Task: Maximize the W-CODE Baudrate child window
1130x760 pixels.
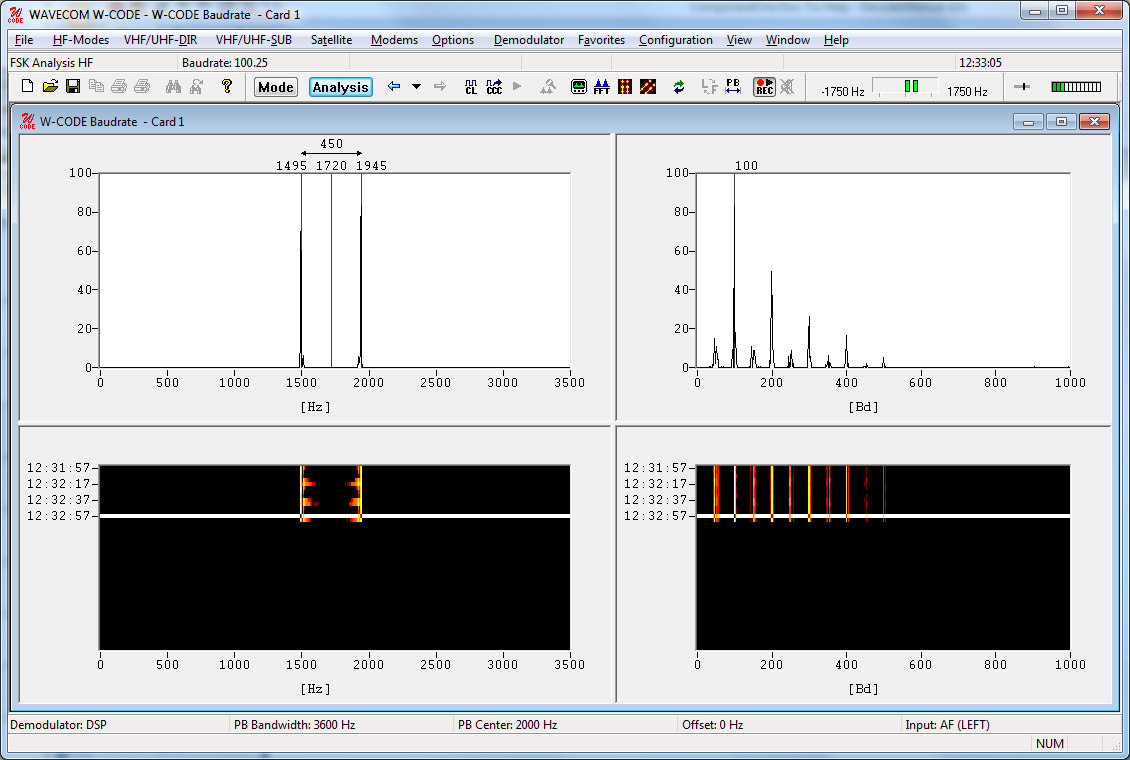Action: click(x=1061, y=122)
